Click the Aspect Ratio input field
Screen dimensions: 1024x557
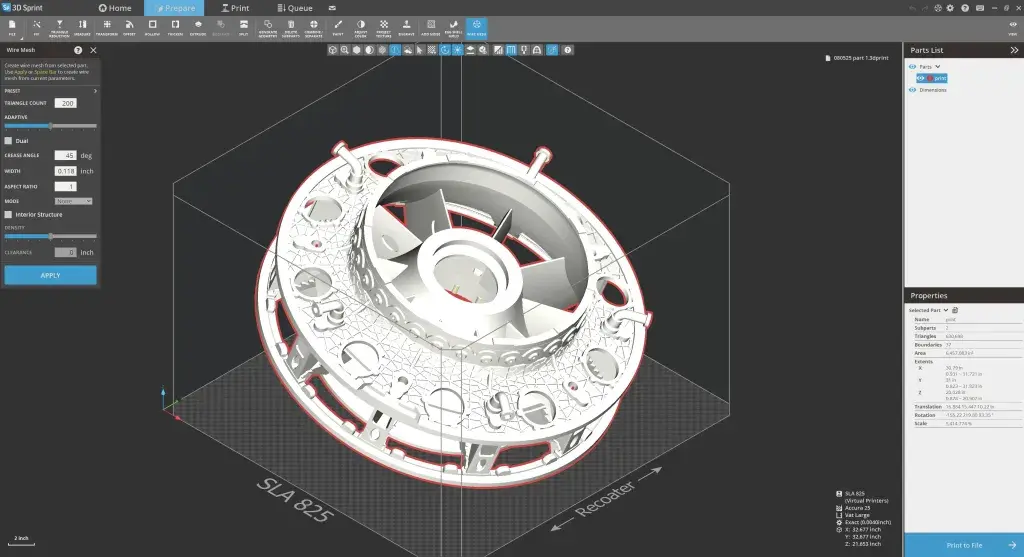(x=65, y=187)
